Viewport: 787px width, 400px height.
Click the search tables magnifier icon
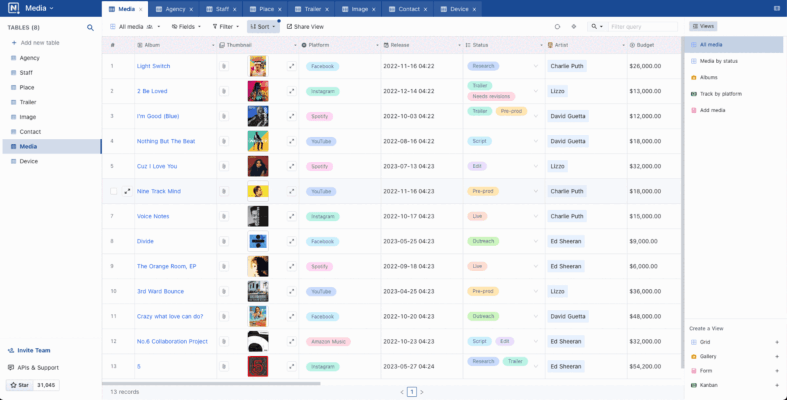[90, 27]
